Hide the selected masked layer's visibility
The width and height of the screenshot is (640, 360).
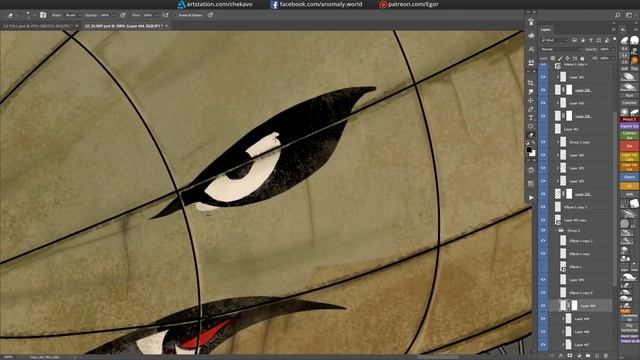point(543,306)
